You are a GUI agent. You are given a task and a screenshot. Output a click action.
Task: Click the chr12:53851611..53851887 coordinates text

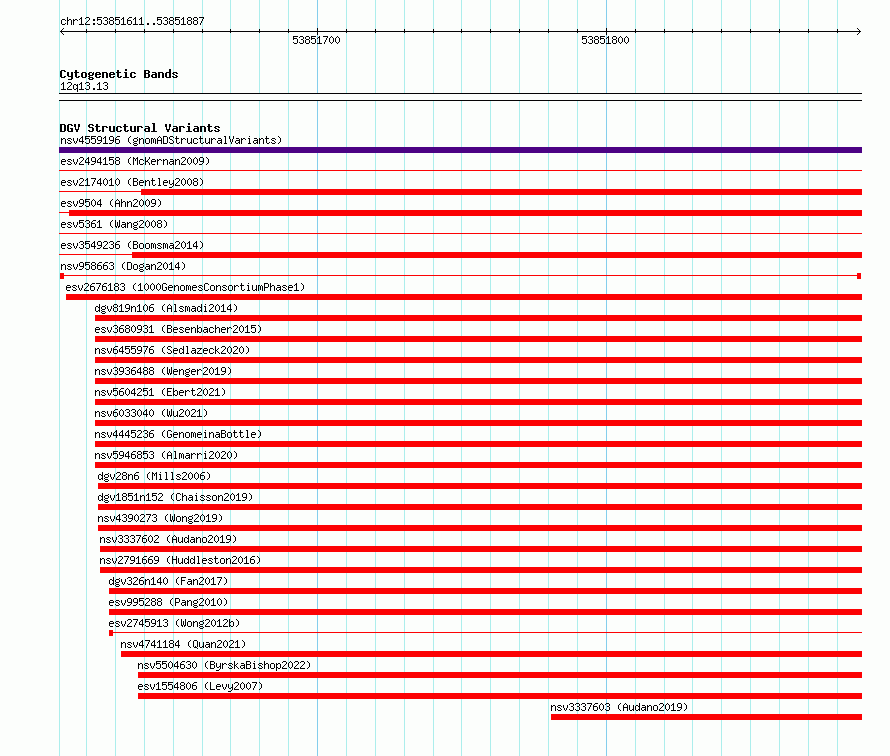click(132, 21)
